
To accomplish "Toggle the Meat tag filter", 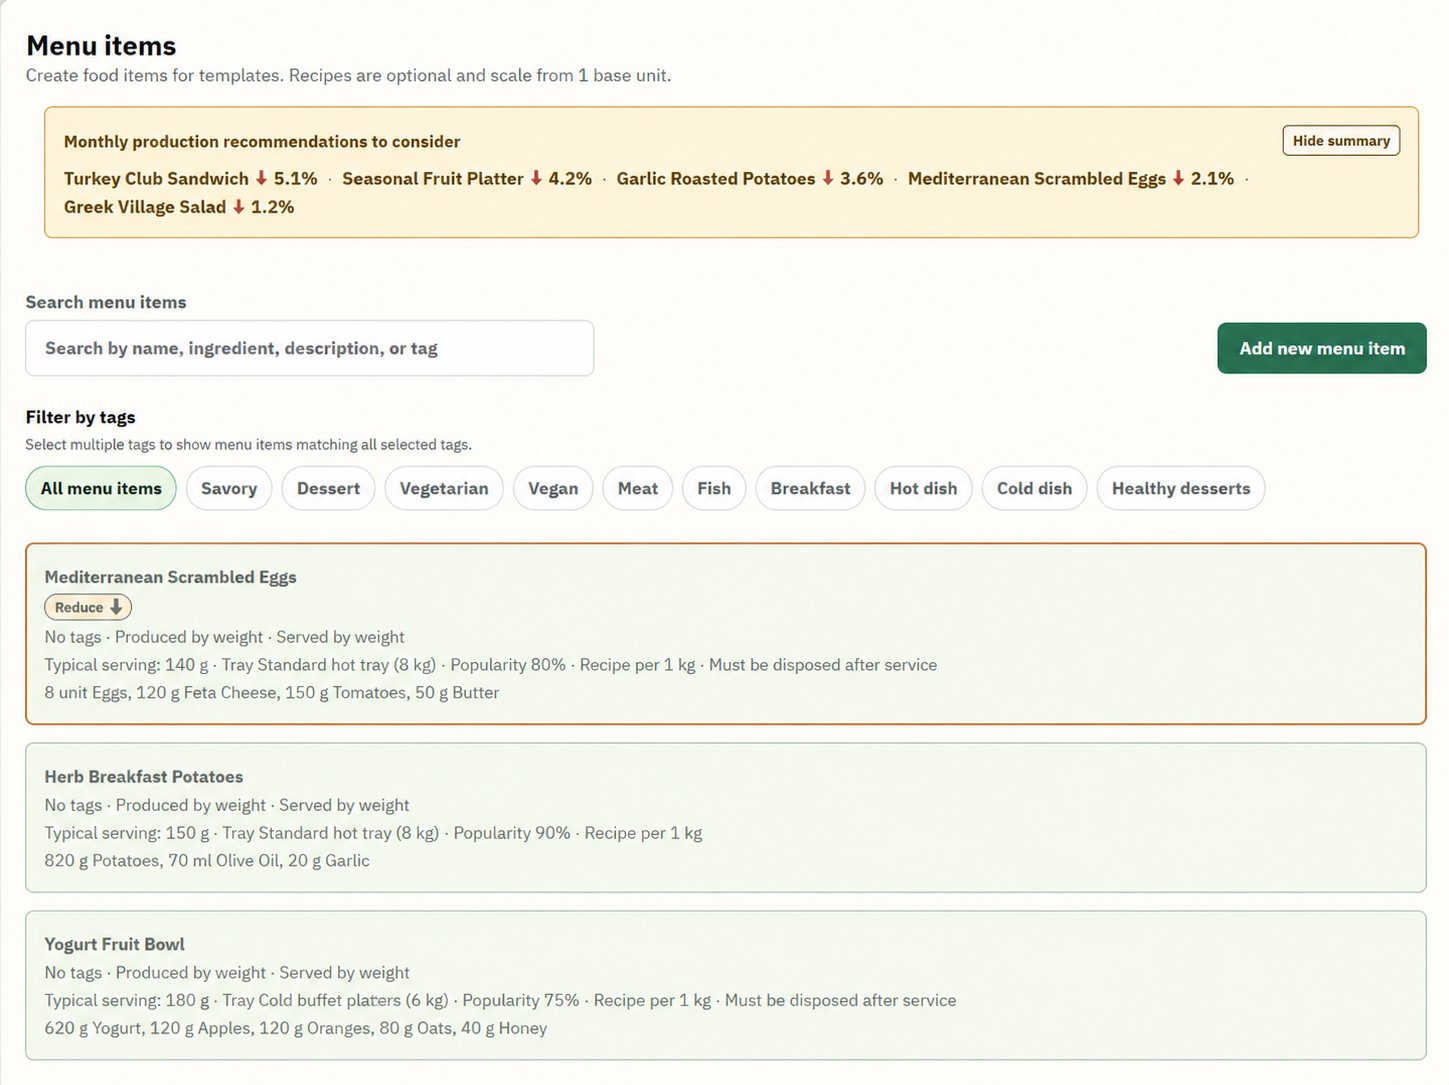I will point(638,488).
